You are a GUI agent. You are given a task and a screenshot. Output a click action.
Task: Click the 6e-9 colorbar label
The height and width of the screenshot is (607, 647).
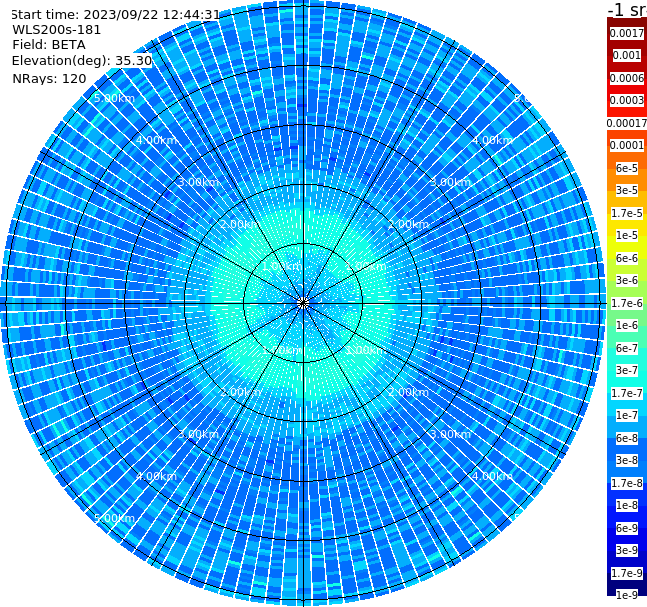tap(627, 528)
